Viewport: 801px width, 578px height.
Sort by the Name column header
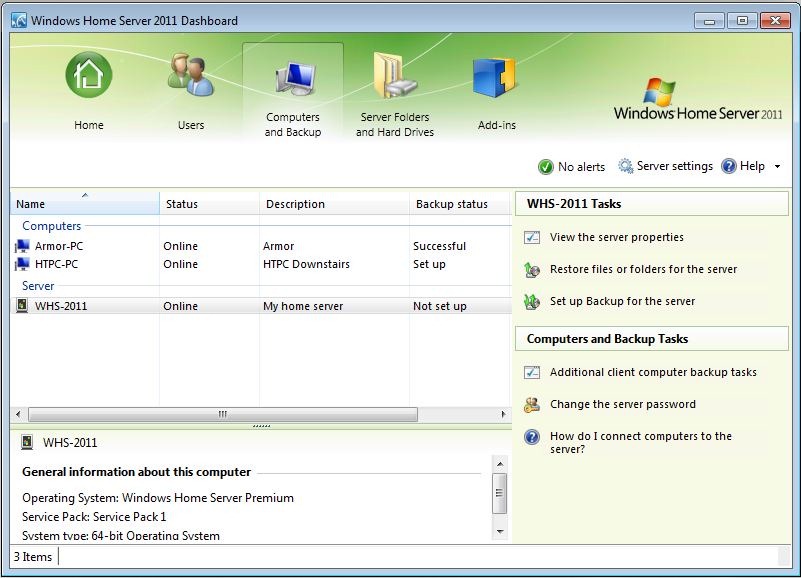pos(85,203)
